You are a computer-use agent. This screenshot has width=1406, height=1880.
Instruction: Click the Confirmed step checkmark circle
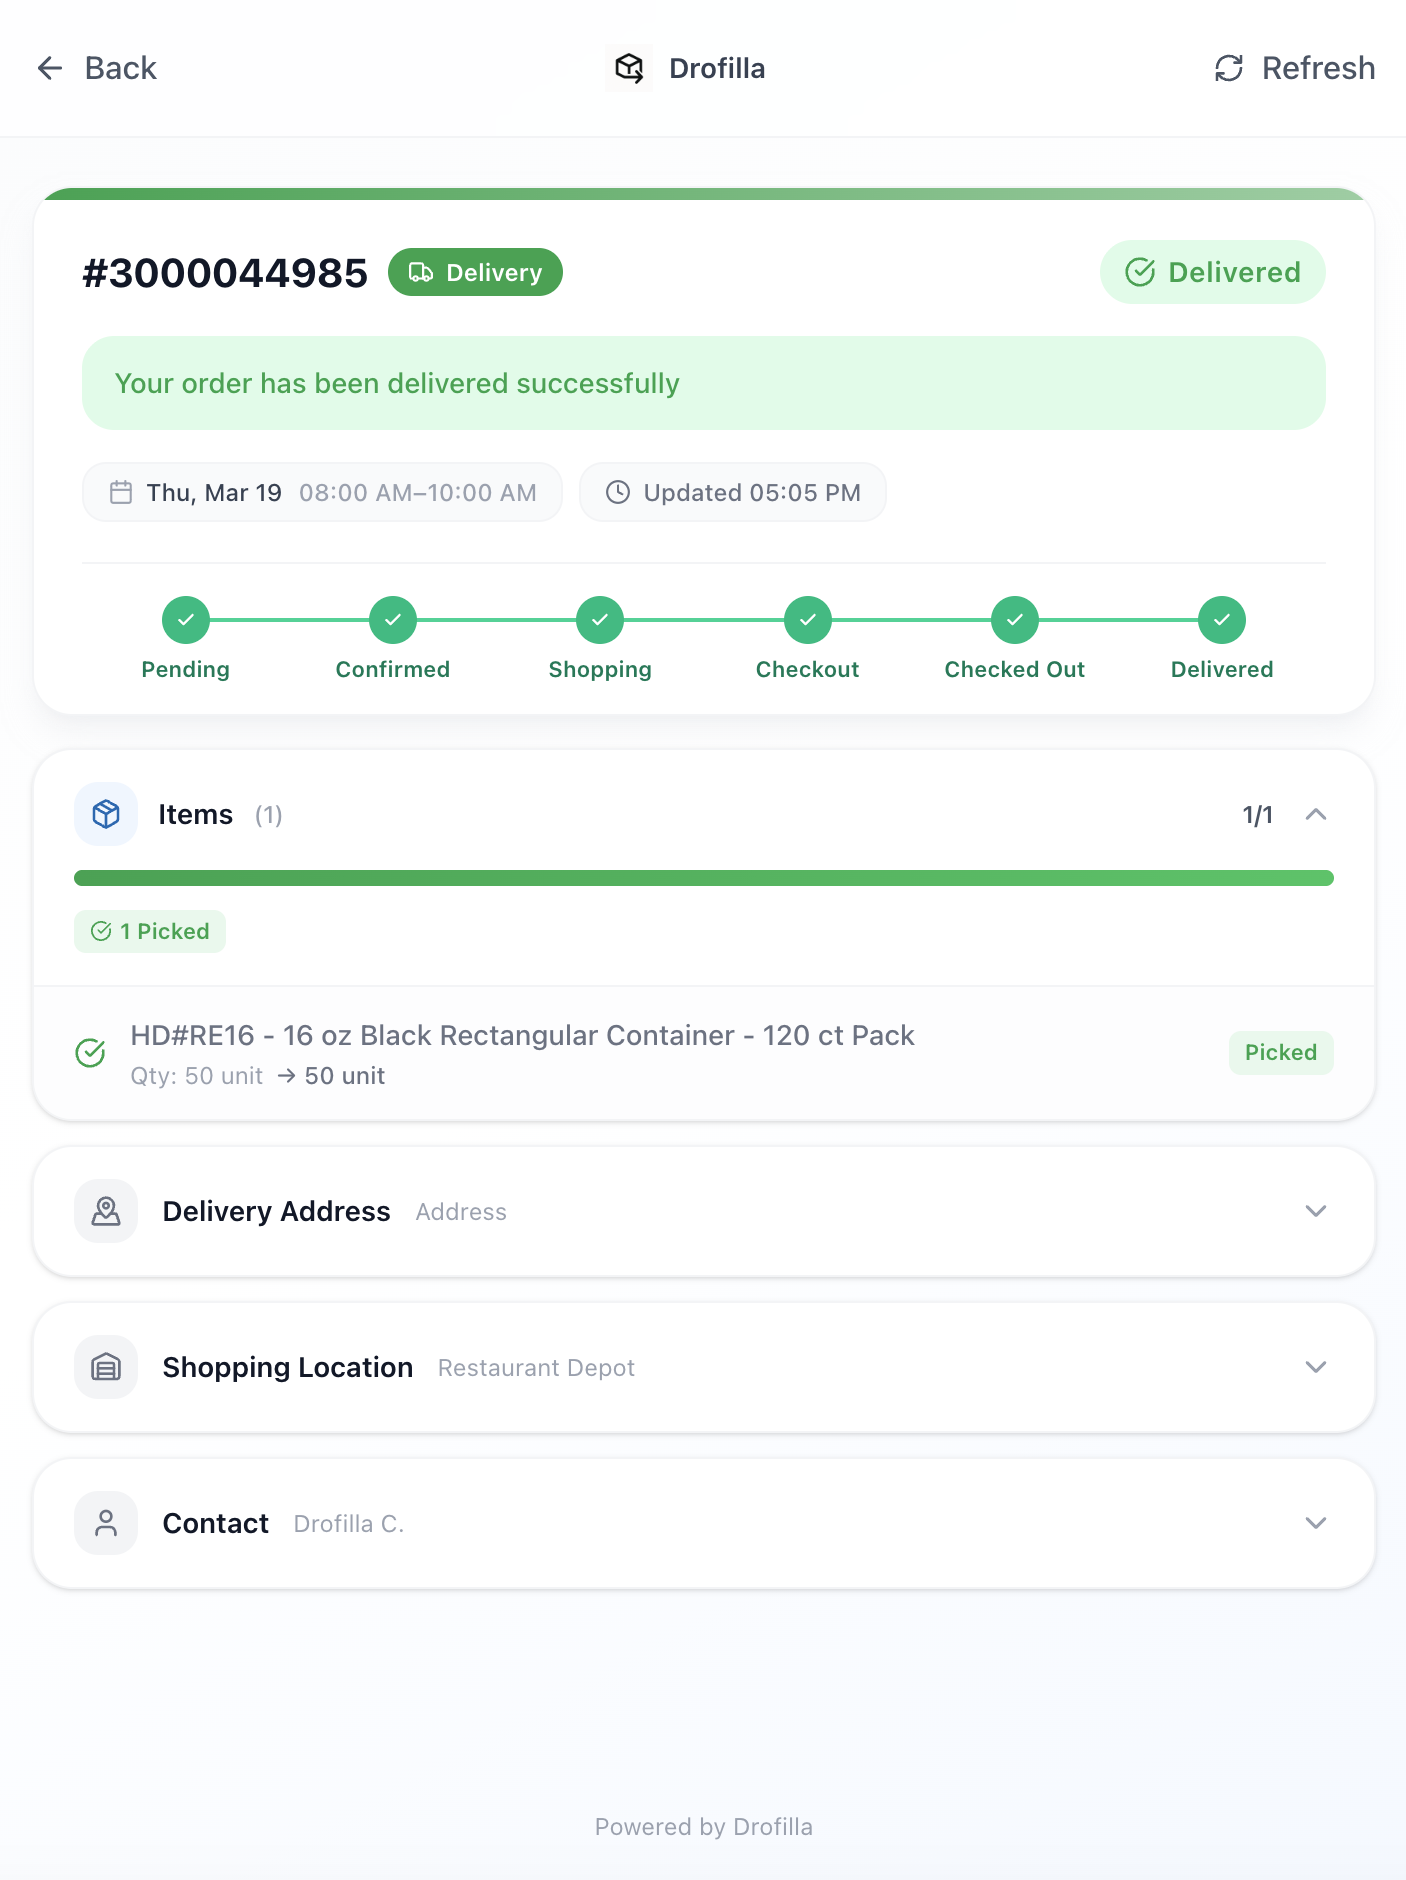pyautogui.click(x=392, y=619)
